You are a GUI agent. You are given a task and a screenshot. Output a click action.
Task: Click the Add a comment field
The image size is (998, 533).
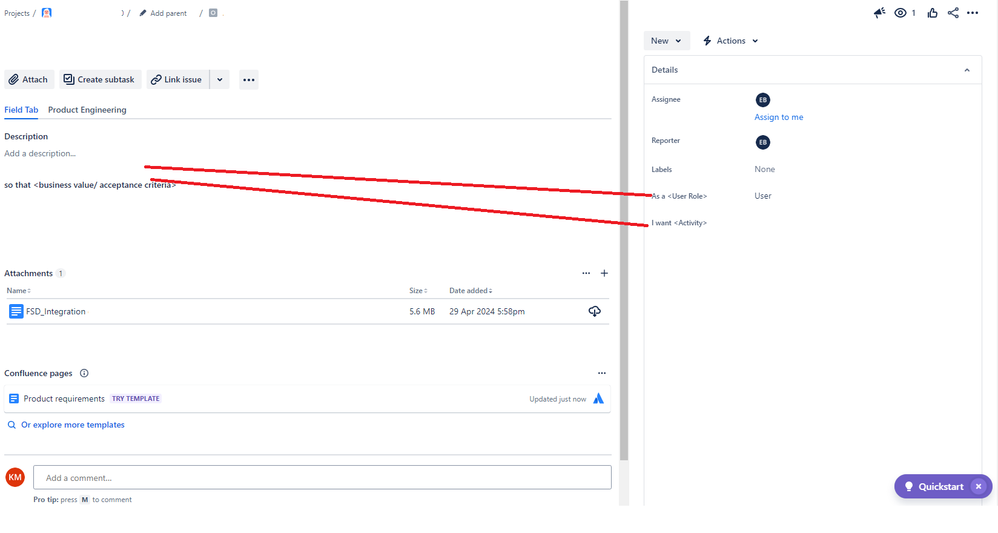click(322, 478)
